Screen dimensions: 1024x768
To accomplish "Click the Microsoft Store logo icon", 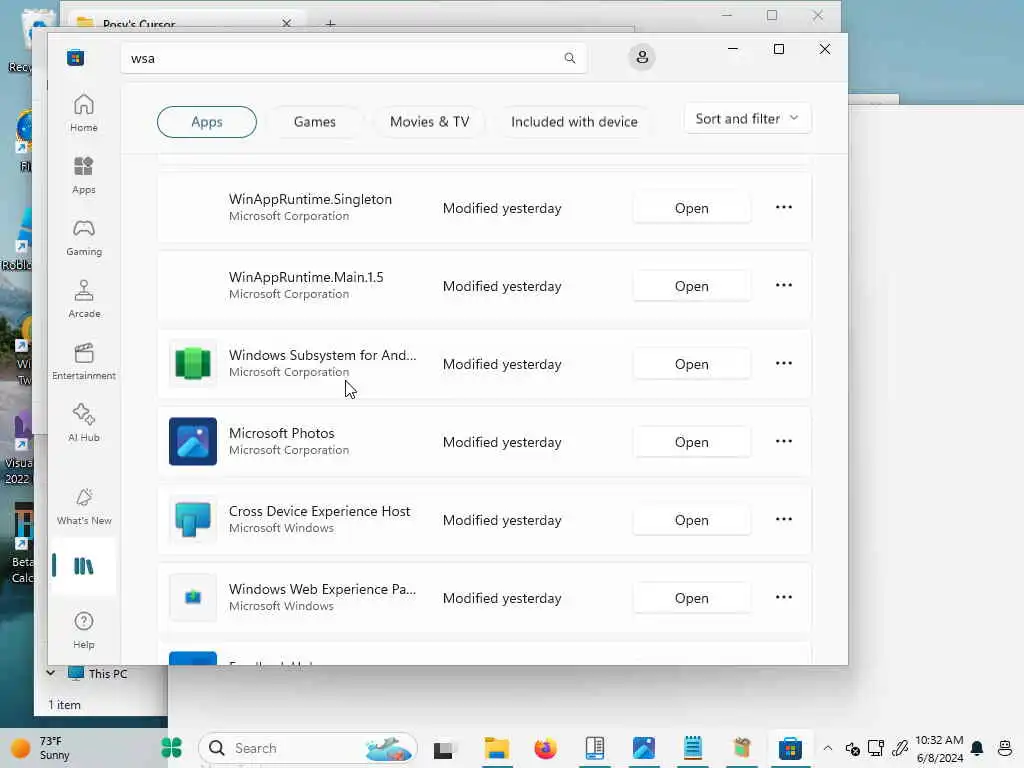I will (x=75, y=57).
